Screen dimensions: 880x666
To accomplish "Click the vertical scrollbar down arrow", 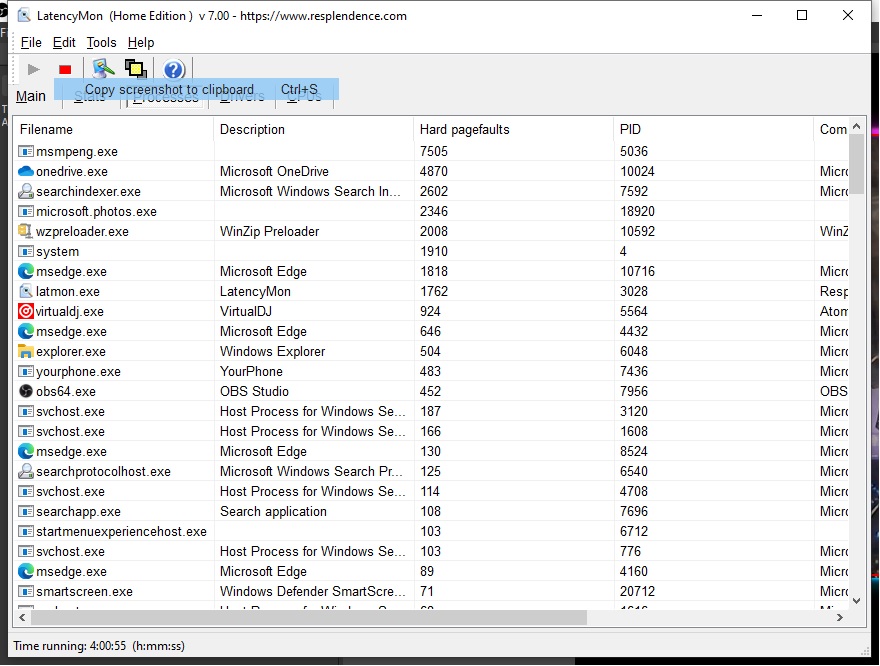I will [856, 600].
